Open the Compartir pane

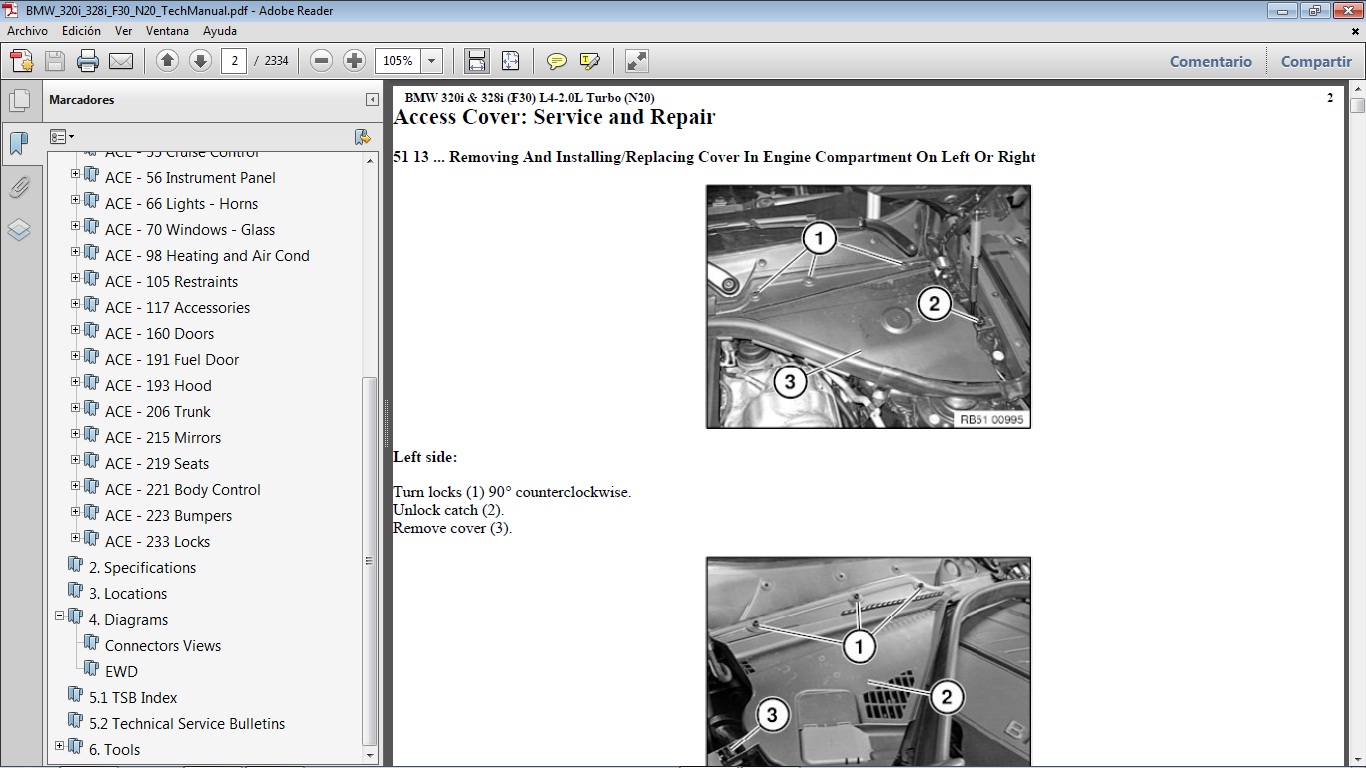point(1316,61)
